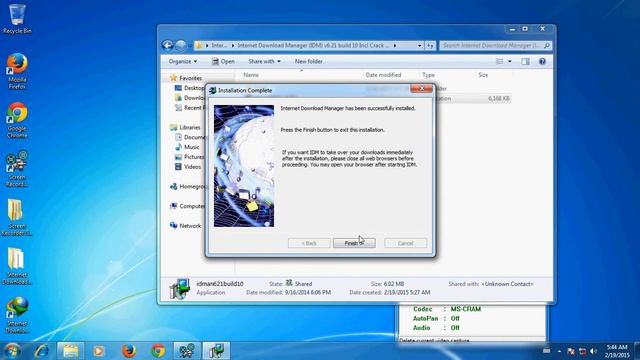Toggle the preview pane icon
The image size is (640, 360).
point(525,61)
